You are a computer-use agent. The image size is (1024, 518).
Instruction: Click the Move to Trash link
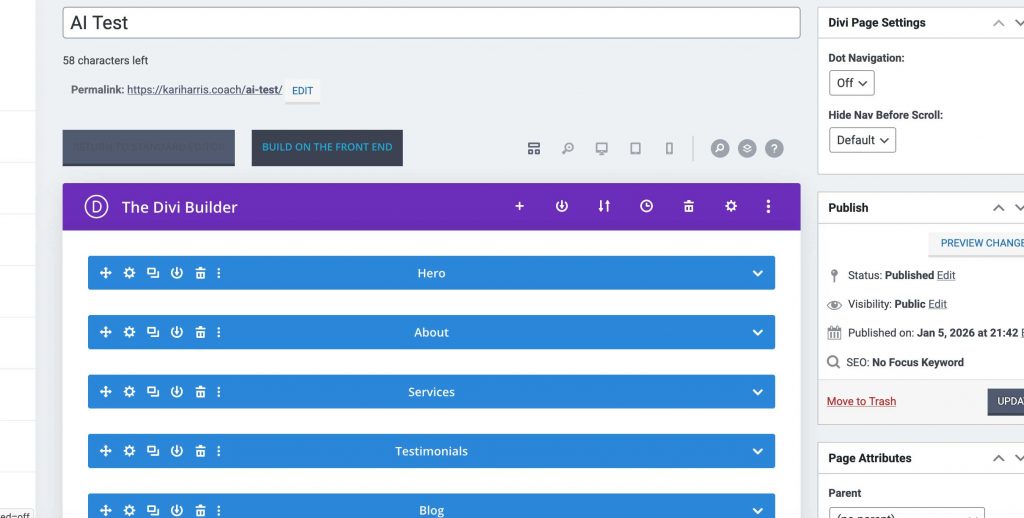pyautogui.click(x=861, y=401)
